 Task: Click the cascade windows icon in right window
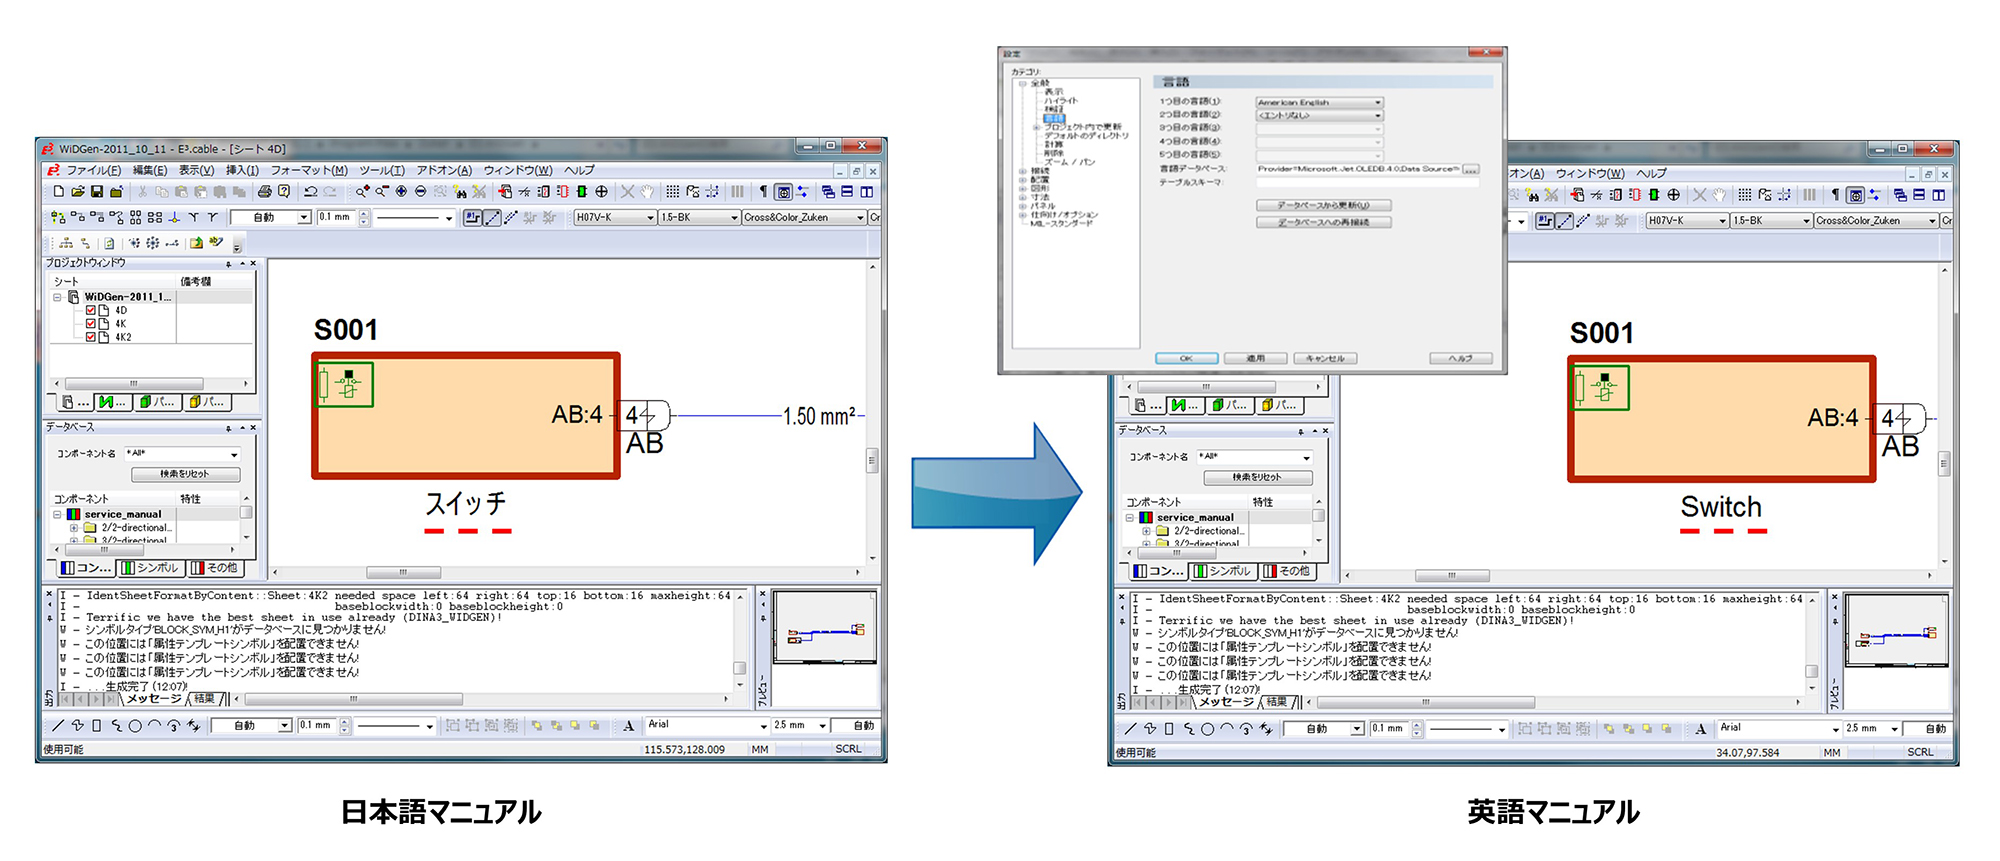coord(1900,195)
